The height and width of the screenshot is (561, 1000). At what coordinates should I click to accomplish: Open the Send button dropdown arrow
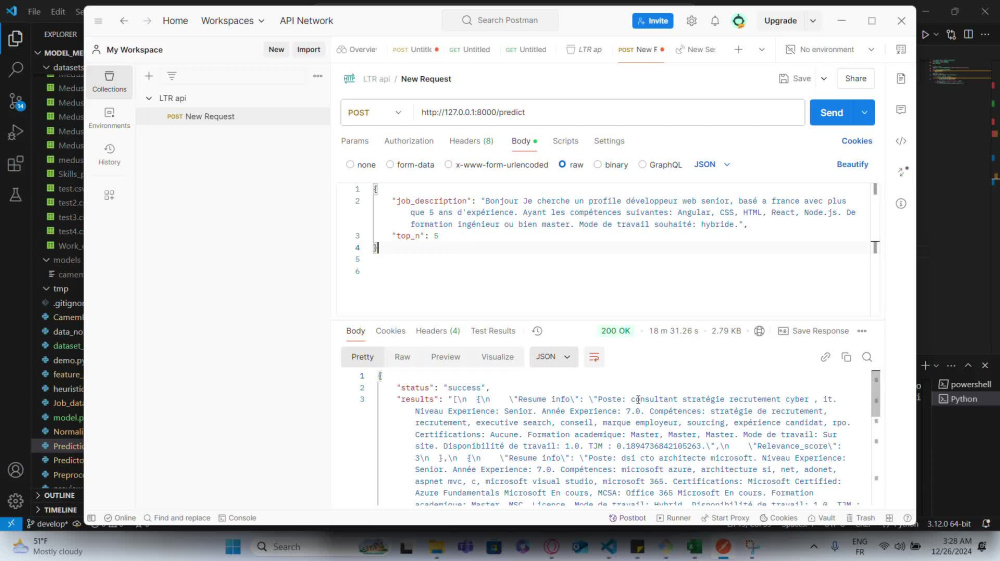864,112
